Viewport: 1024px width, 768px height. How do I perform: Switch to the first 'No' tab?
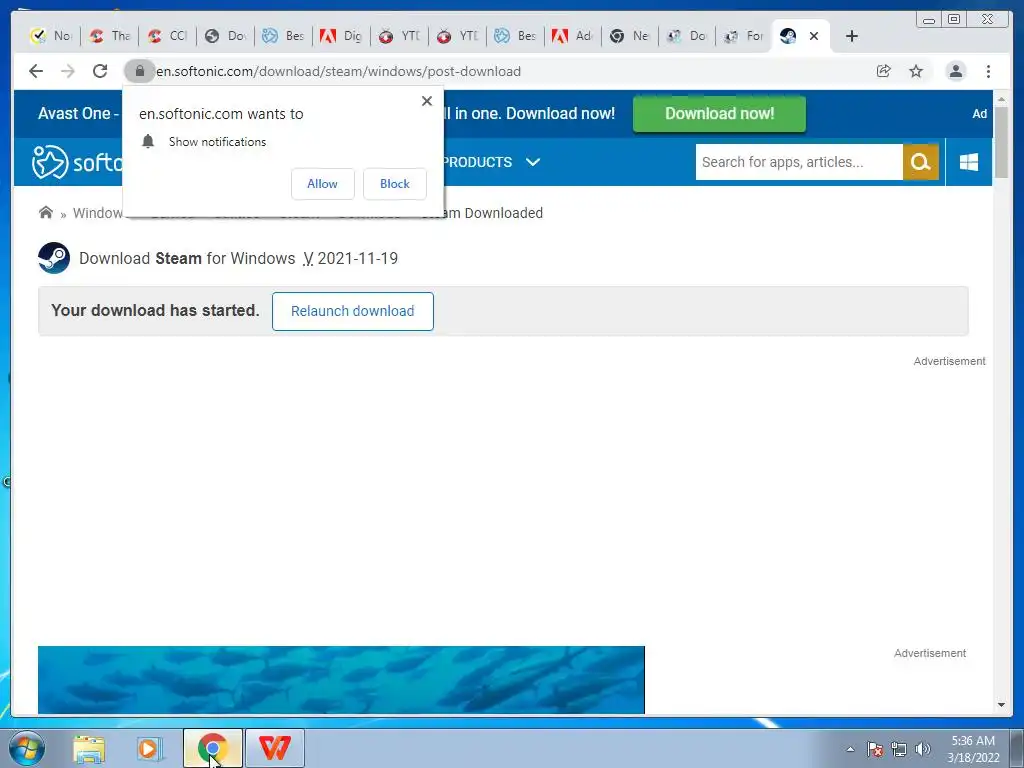tap(51, 36)
